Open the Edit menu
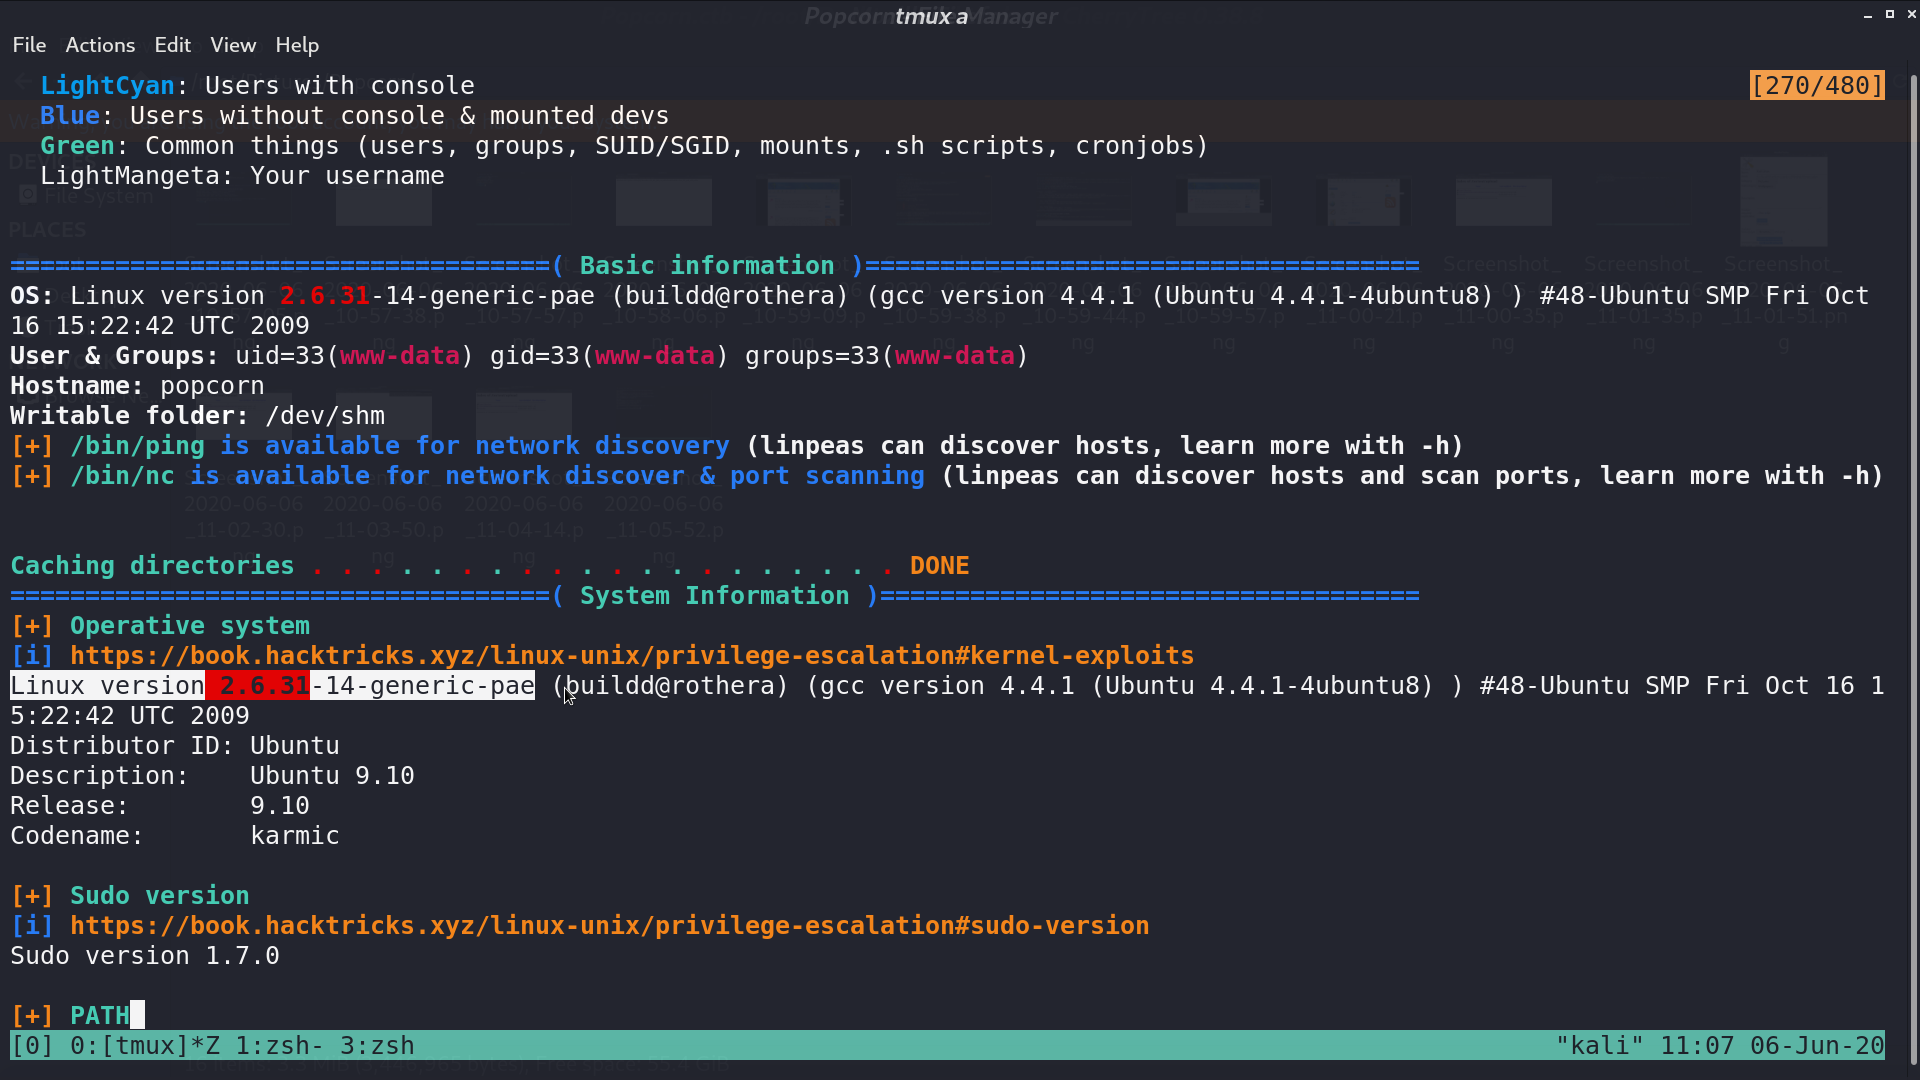This screenshot has width=1920, height=1080. pos(172,45)
